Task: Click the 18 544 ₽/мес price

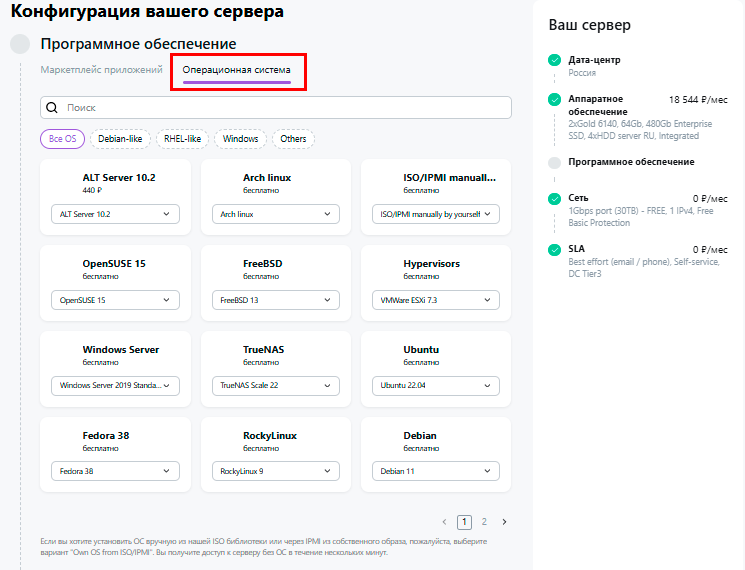Action: [698, 100]
